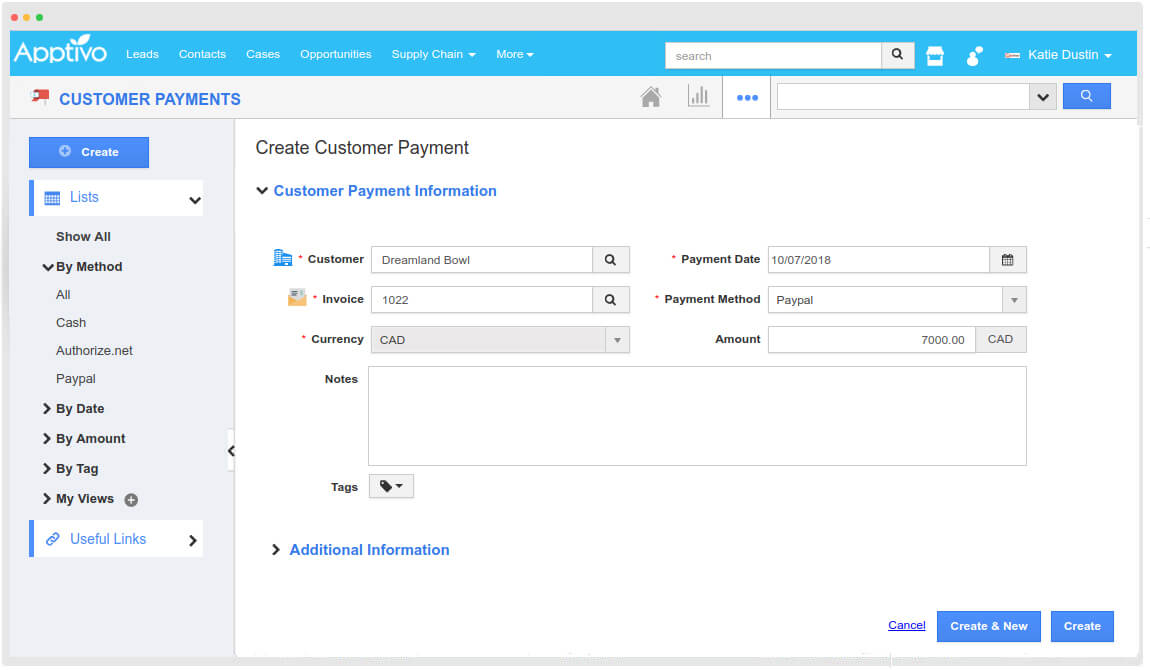Go to the Customer Payments home icon

pyautogui.click(x=650, y=96)
